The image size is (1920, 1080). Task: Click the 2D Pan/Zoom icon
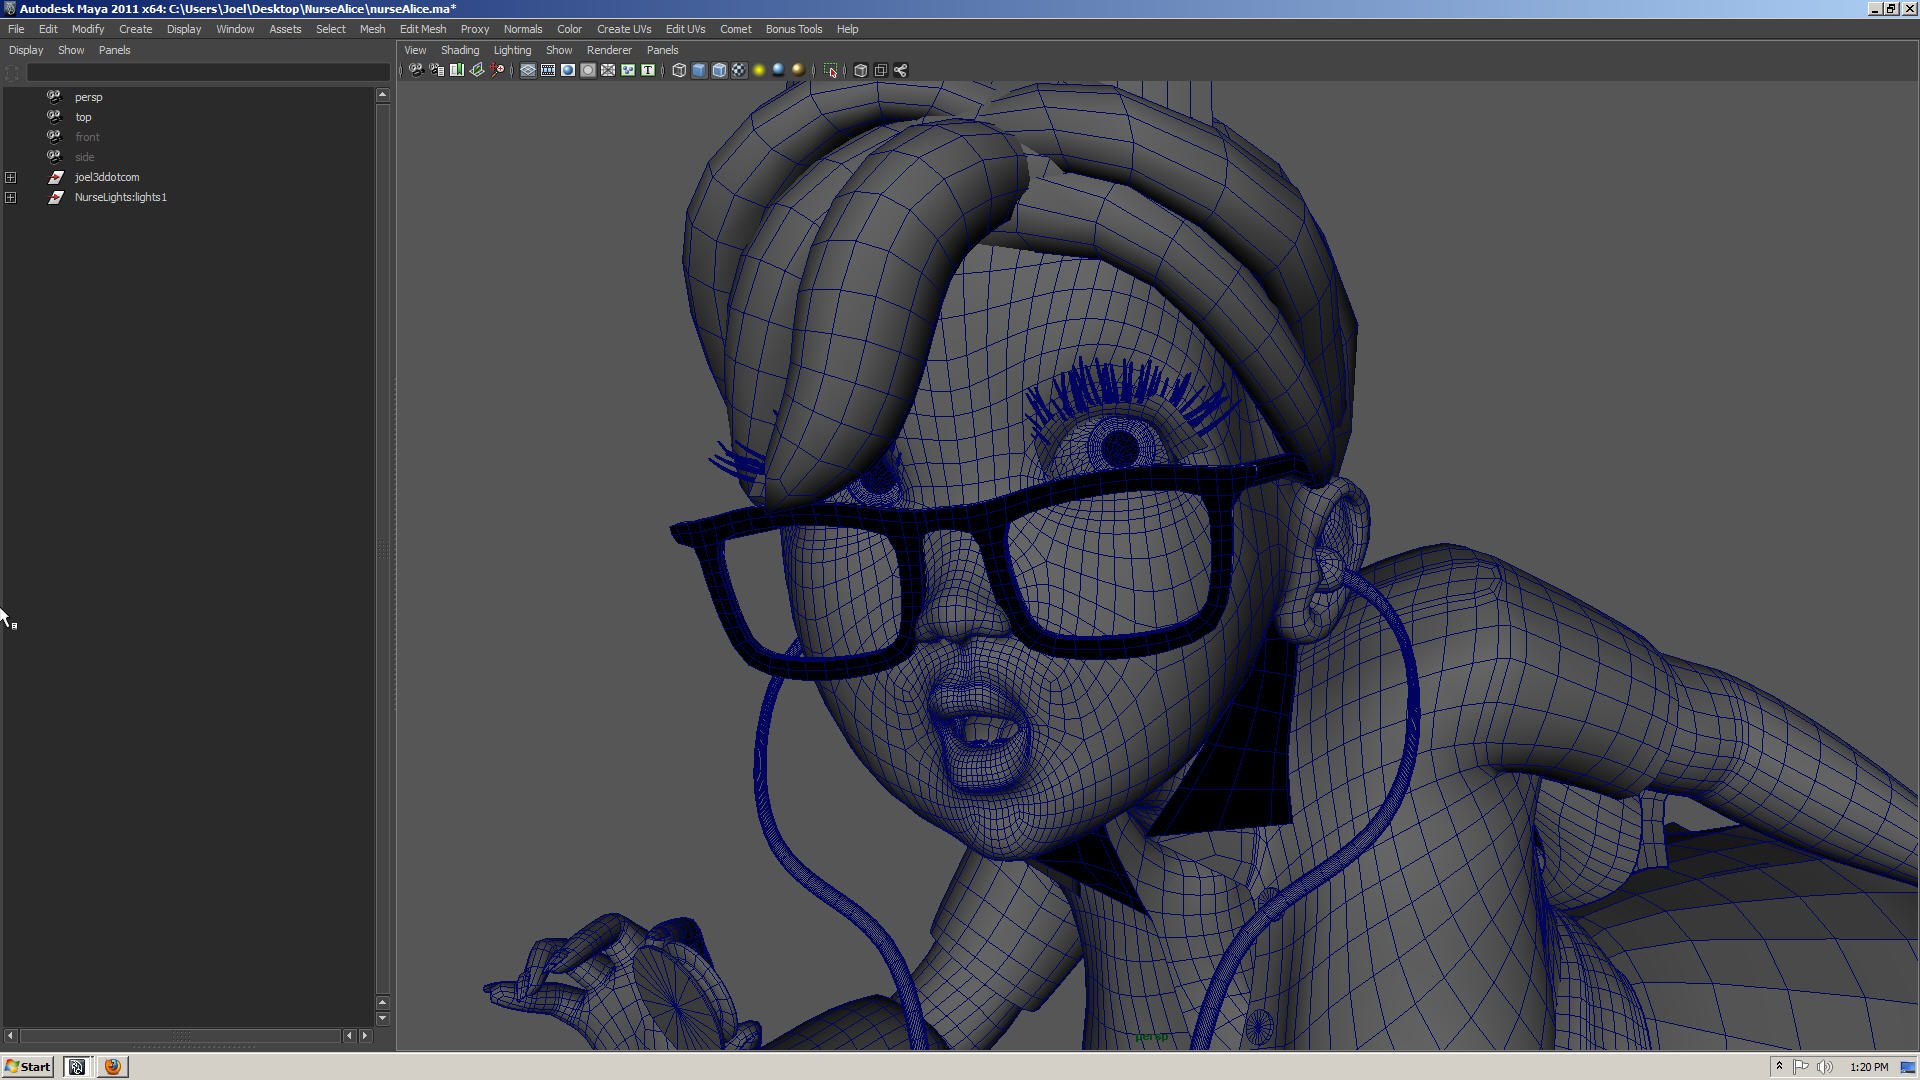(x=497, y=70)
